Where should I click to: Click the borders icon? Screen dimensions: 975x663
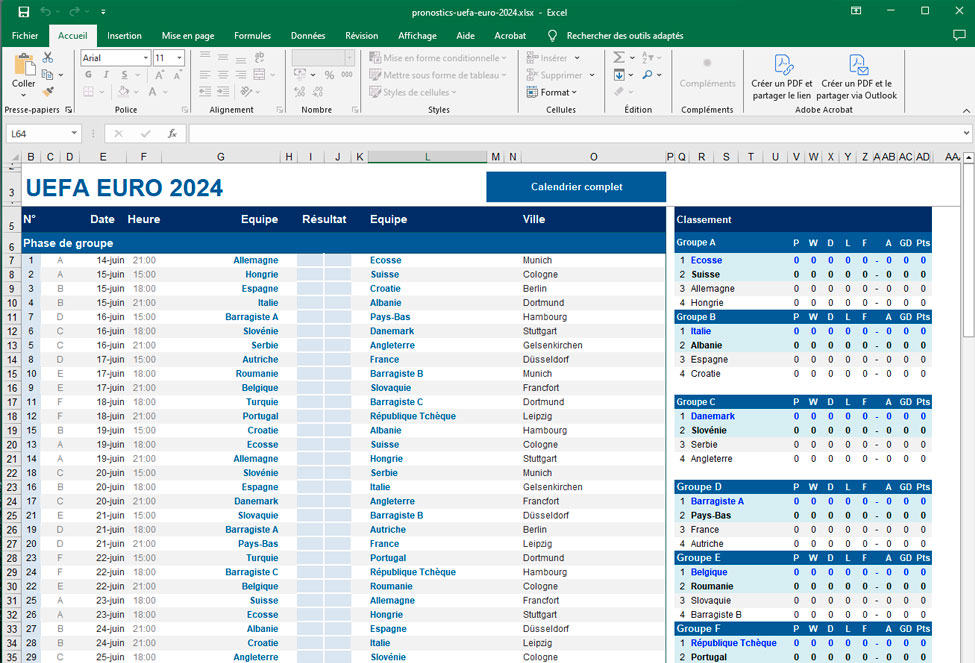88,92
